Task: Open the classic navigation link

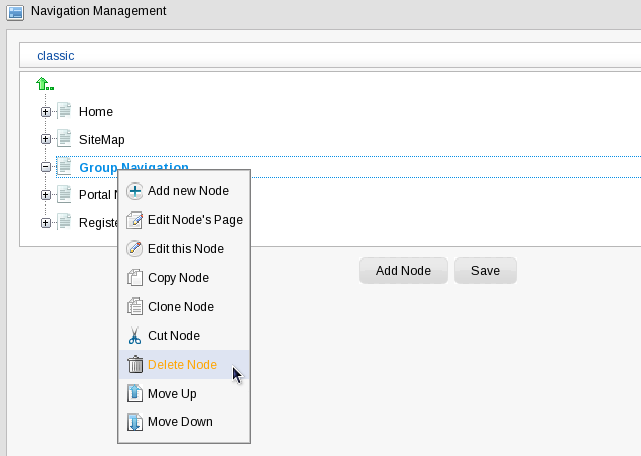Action: click(x=56, y=56)
